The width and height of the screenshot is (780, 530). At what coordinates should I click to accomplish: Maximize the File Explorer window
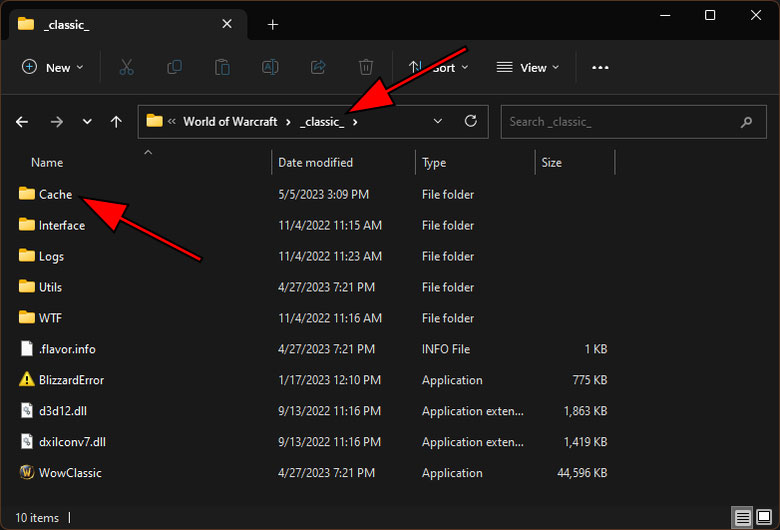[x=710, y=15]
